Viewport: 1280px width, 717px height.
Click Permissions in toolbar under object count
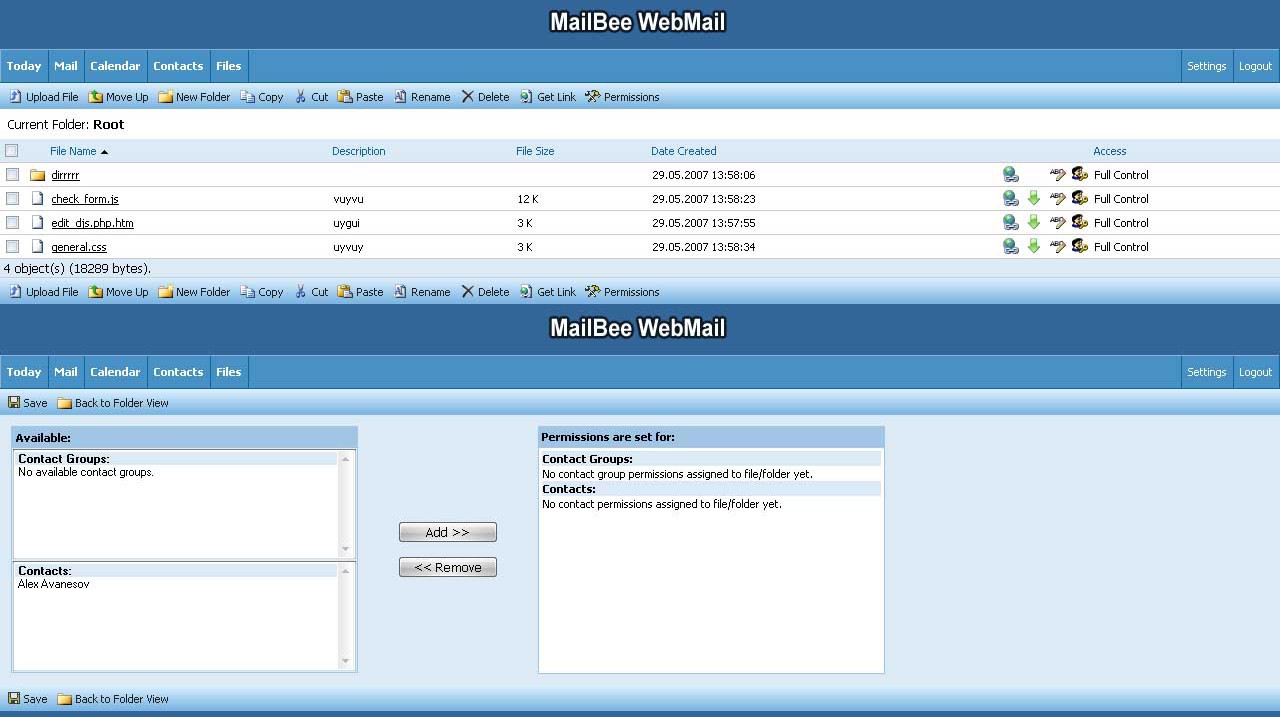pos(622,292)
